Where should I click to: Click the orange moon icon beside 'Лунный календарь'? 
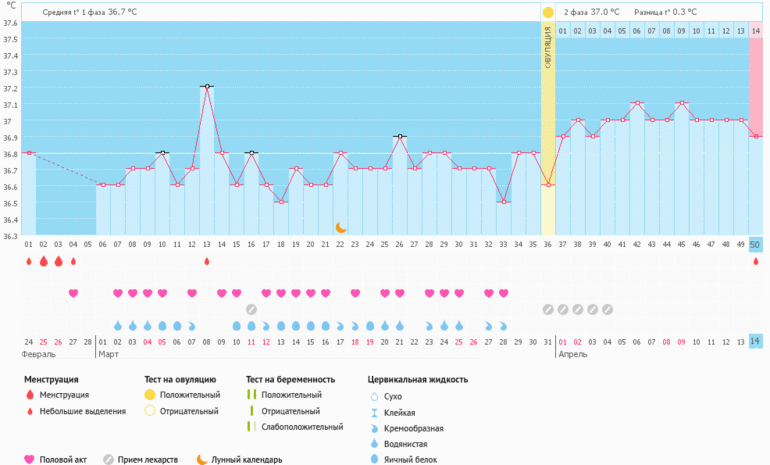click(201, 459)
